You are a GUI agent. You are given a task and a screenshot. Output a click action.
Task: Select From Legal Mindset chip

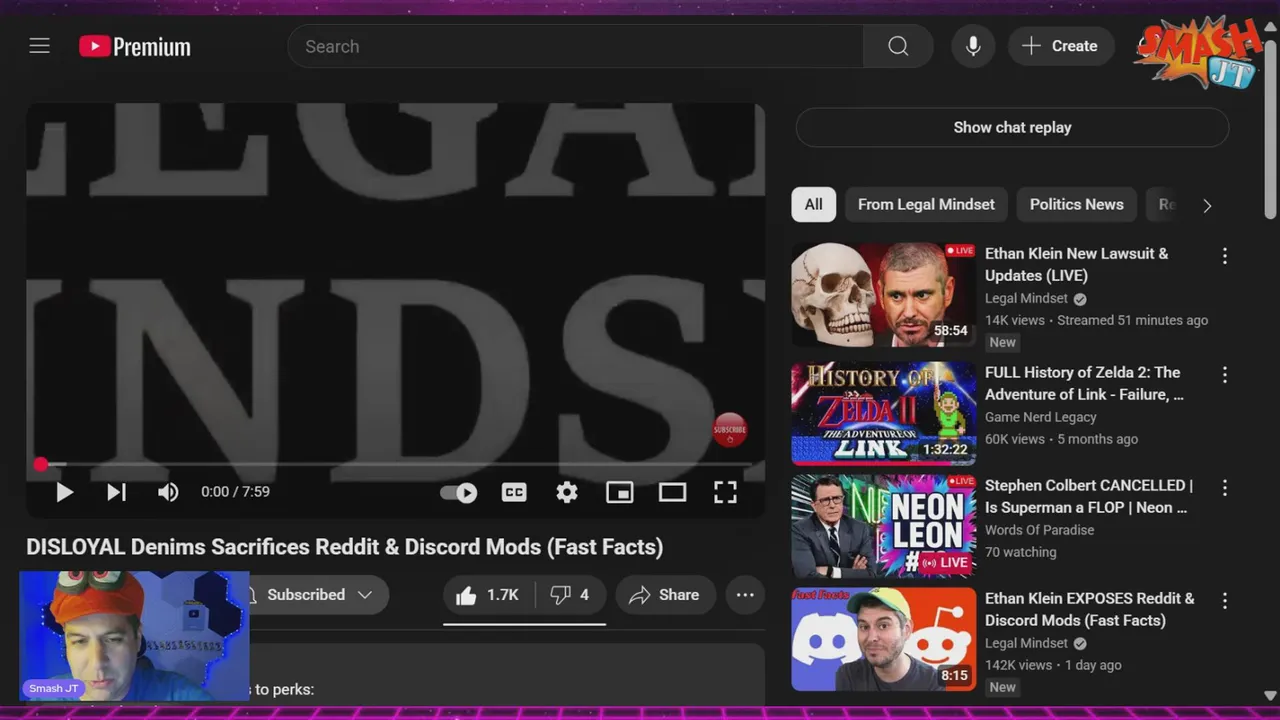pos(926,204)
